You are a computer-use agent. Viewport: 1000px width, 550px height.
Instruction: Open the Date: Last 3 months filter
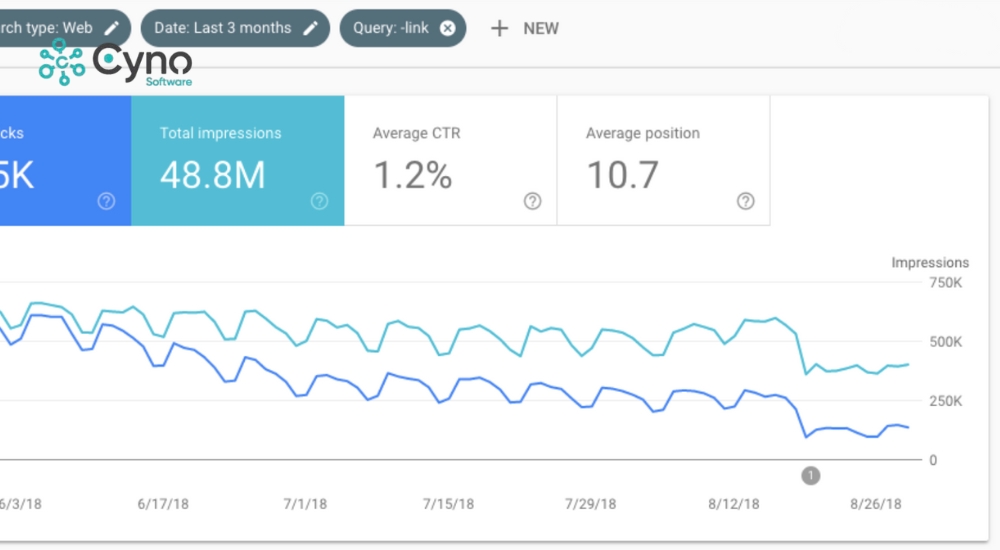[x=225, y=28]
